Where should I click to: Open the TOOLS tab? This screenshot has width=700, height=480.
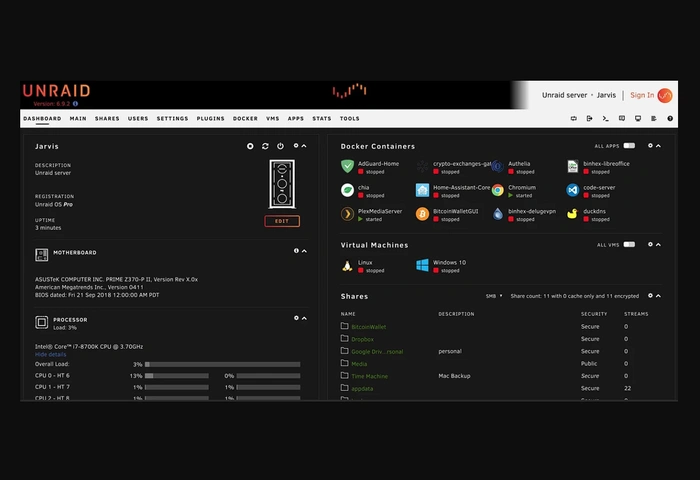(350, 119)
